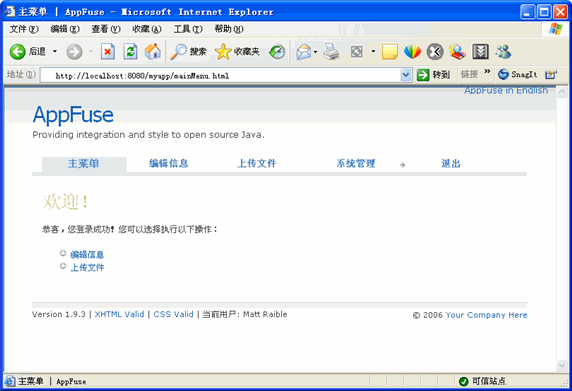
Task: Click the 当前用户: Matt Raible text
Action: 245,314
